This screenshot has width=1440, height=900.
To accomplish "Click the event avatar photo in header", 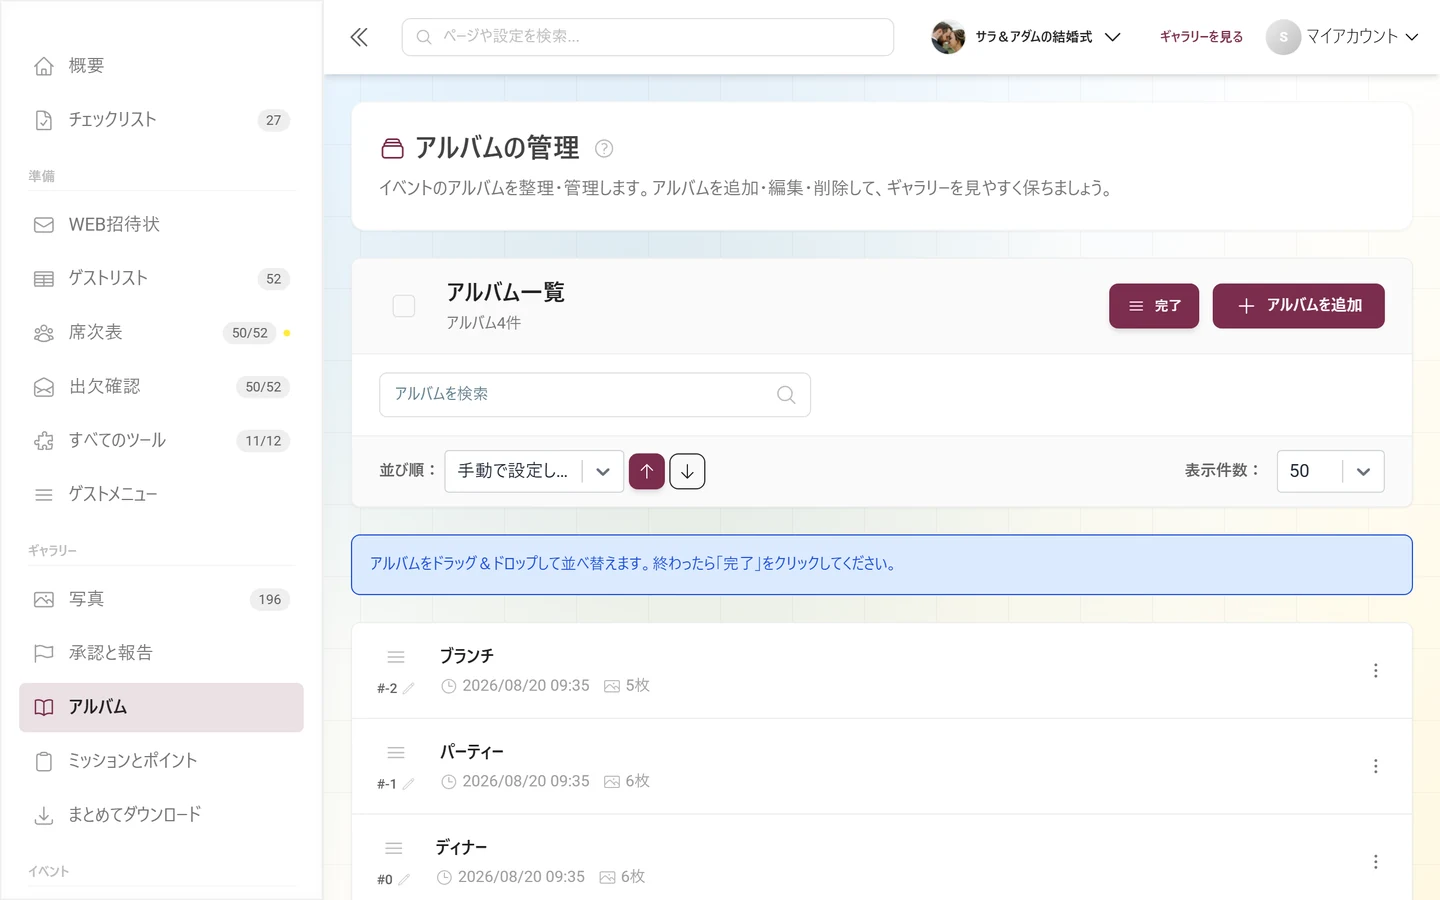I will 948,37.
